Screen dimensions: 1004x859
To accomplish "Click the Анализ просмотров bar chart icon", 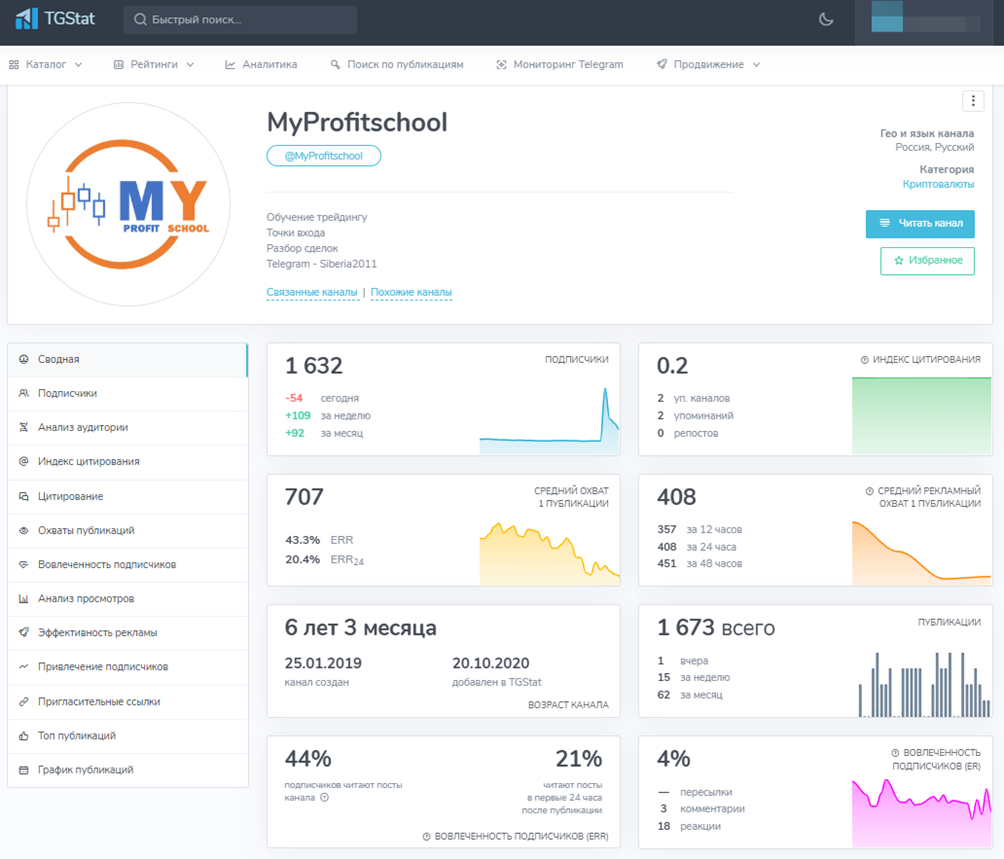I will click(x=24, y=598).
